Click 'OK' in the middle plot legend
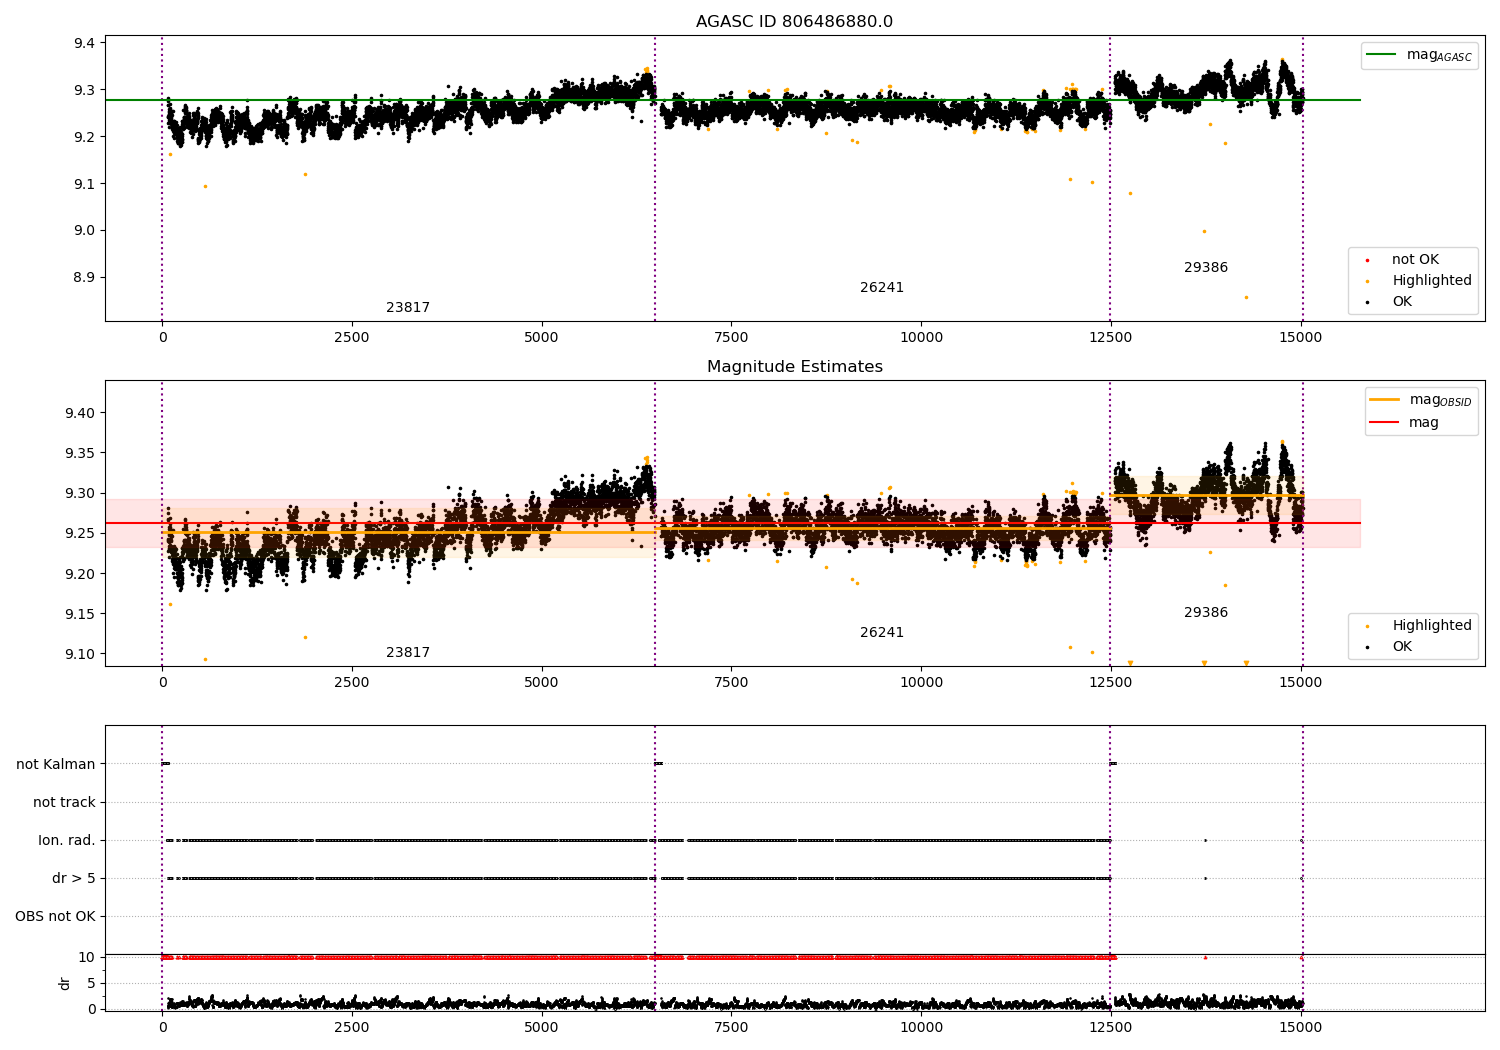Image resolution: width=1500 pixels, height=1050 pixels. pos(1402,647)
